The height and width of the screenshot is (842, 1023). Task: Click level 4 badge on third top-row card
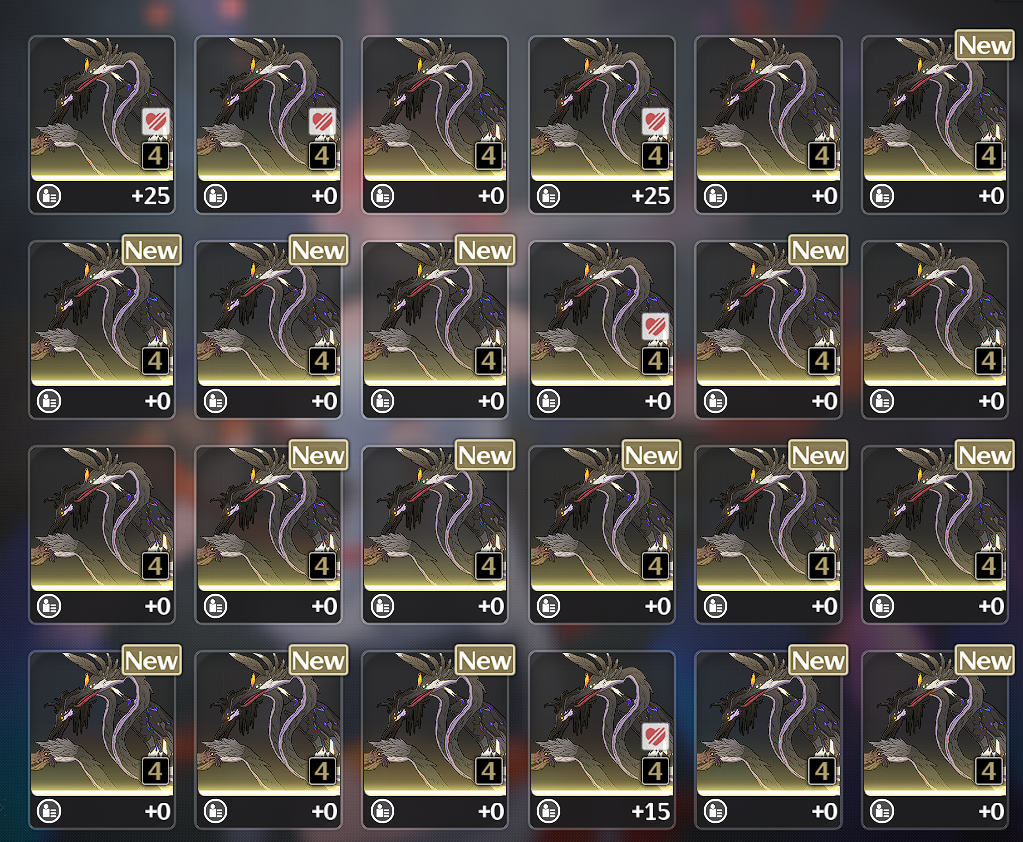coord(489,157)
